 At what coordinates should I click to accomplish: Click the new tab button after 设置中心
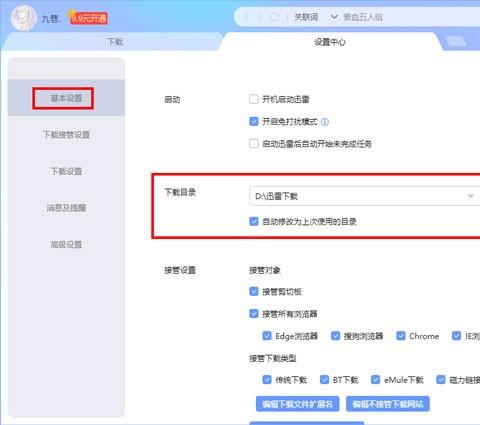(456, 42)
